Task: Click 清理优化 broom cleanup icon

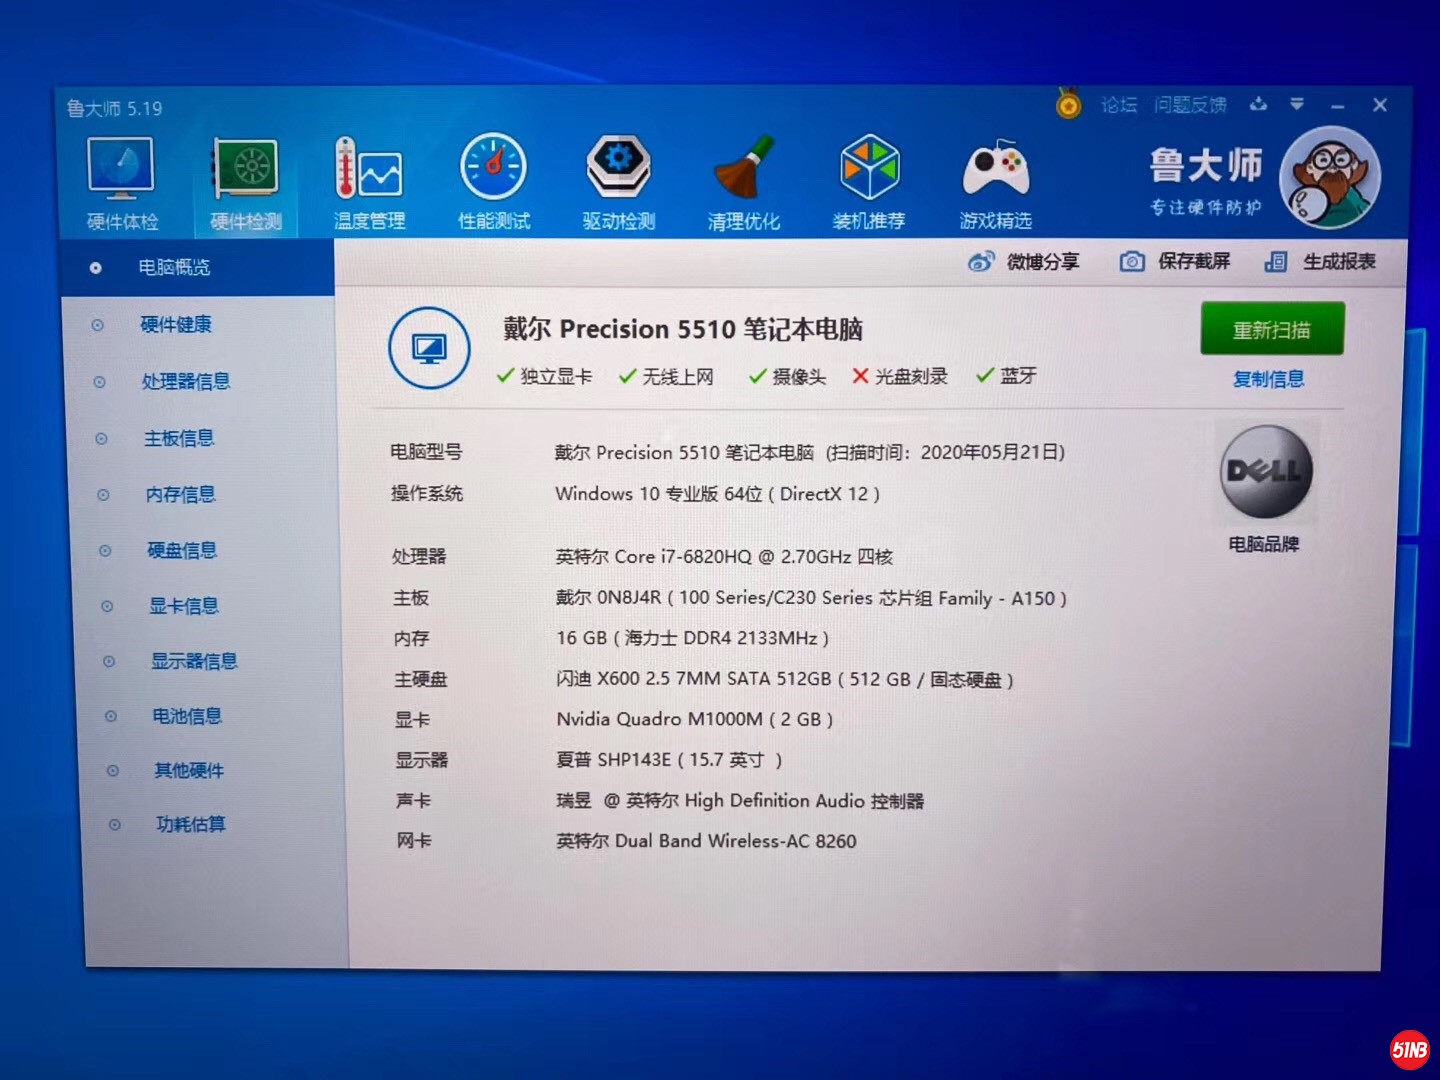Action: [x=743, y=180]
